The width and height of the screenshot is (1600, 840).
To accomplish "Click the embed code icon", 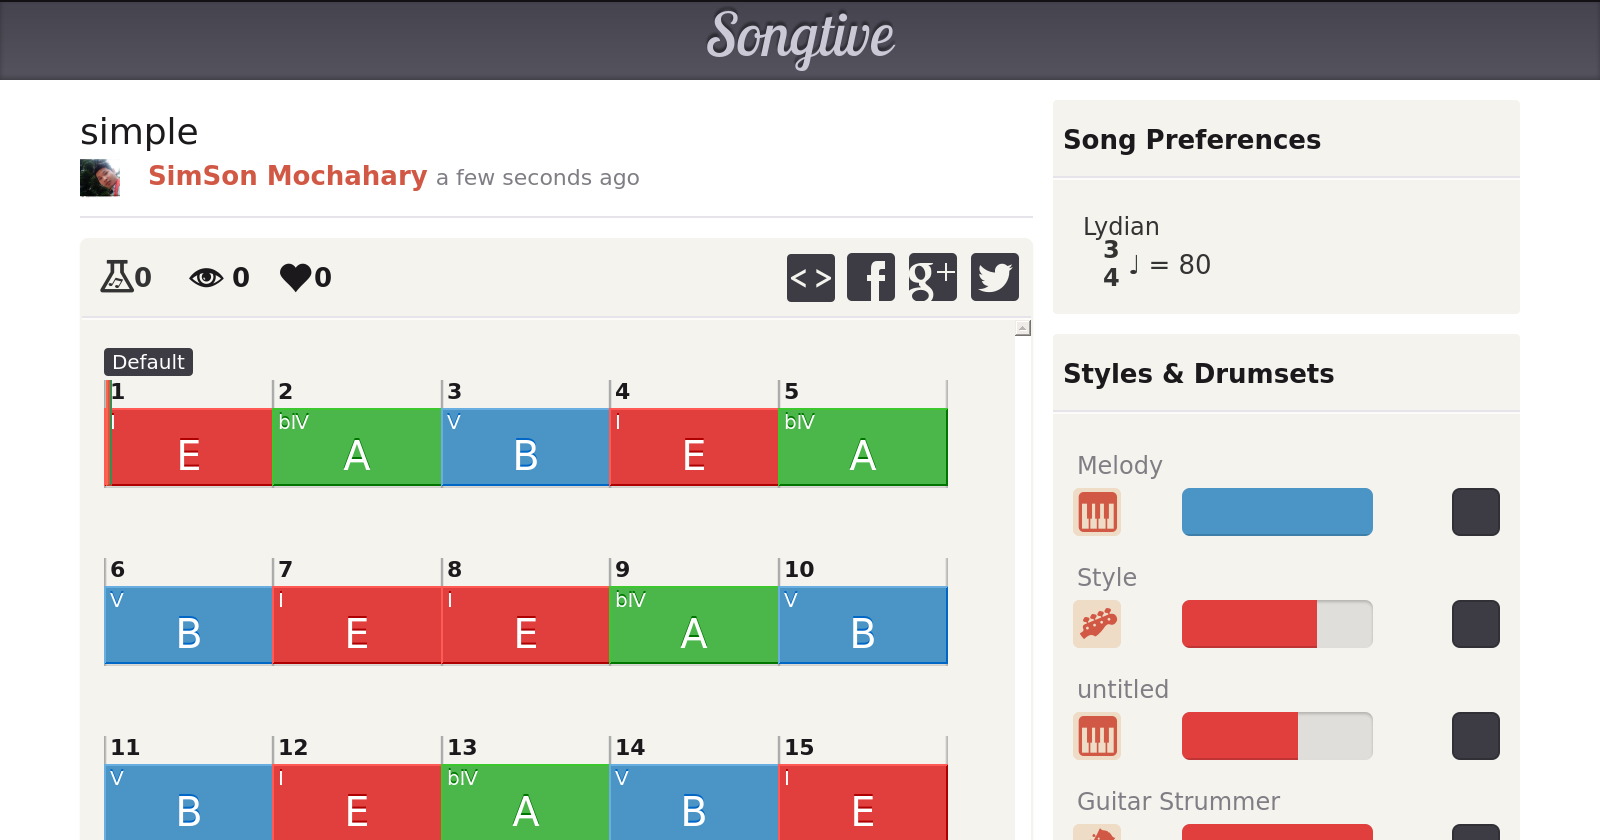I will pos(810,278).
